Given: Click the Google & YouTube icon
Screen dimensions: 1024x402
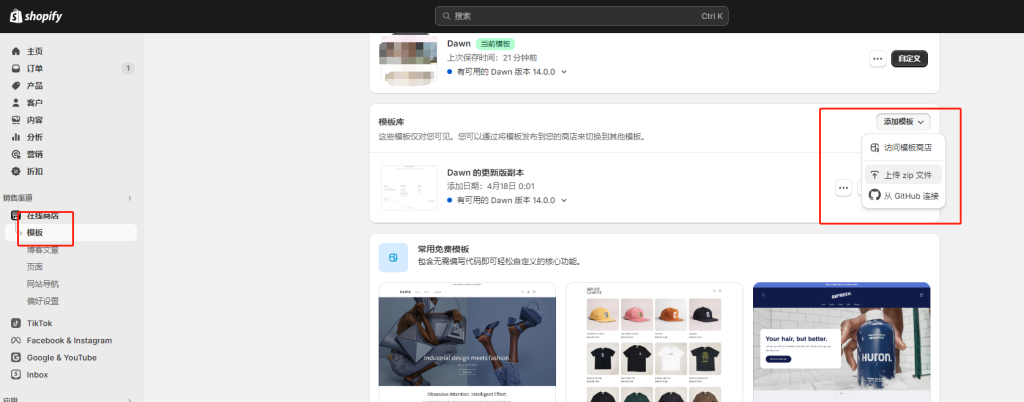Looking at the screenshot, I should pos(16,358).
